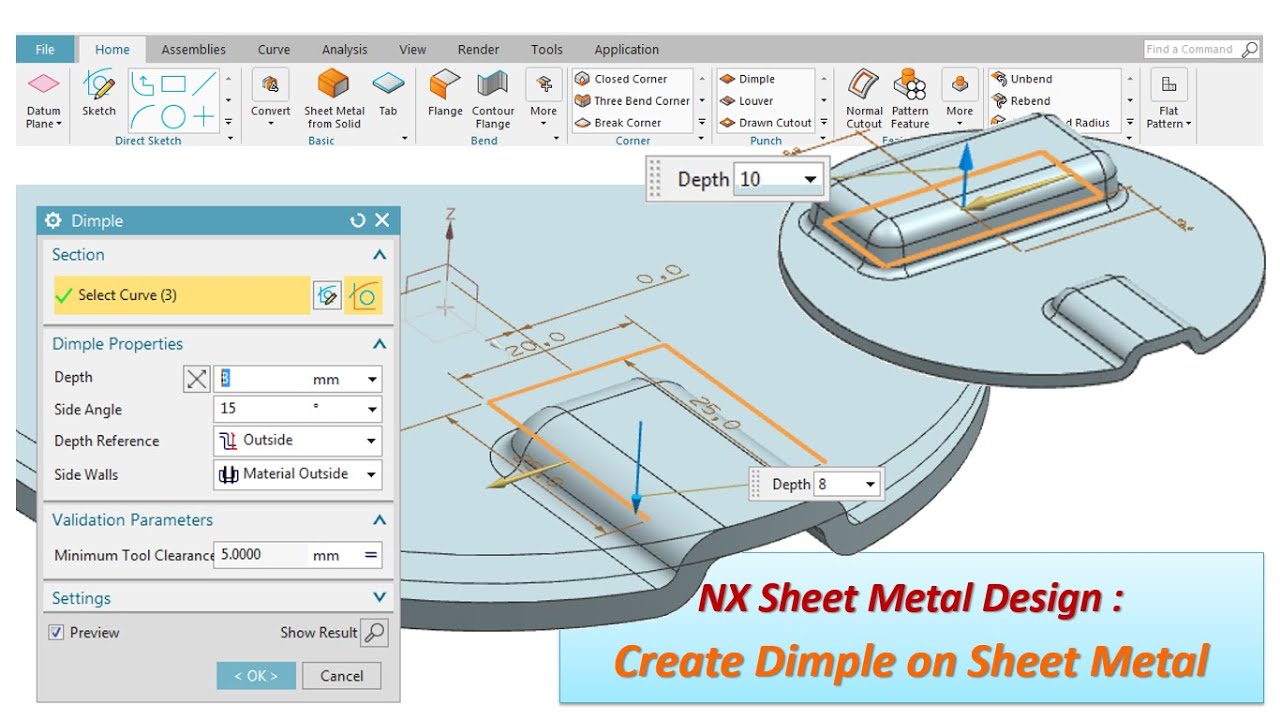Expand the Corner gallery list
Viewport: 1280px width, 720px height.
(702, 123)
